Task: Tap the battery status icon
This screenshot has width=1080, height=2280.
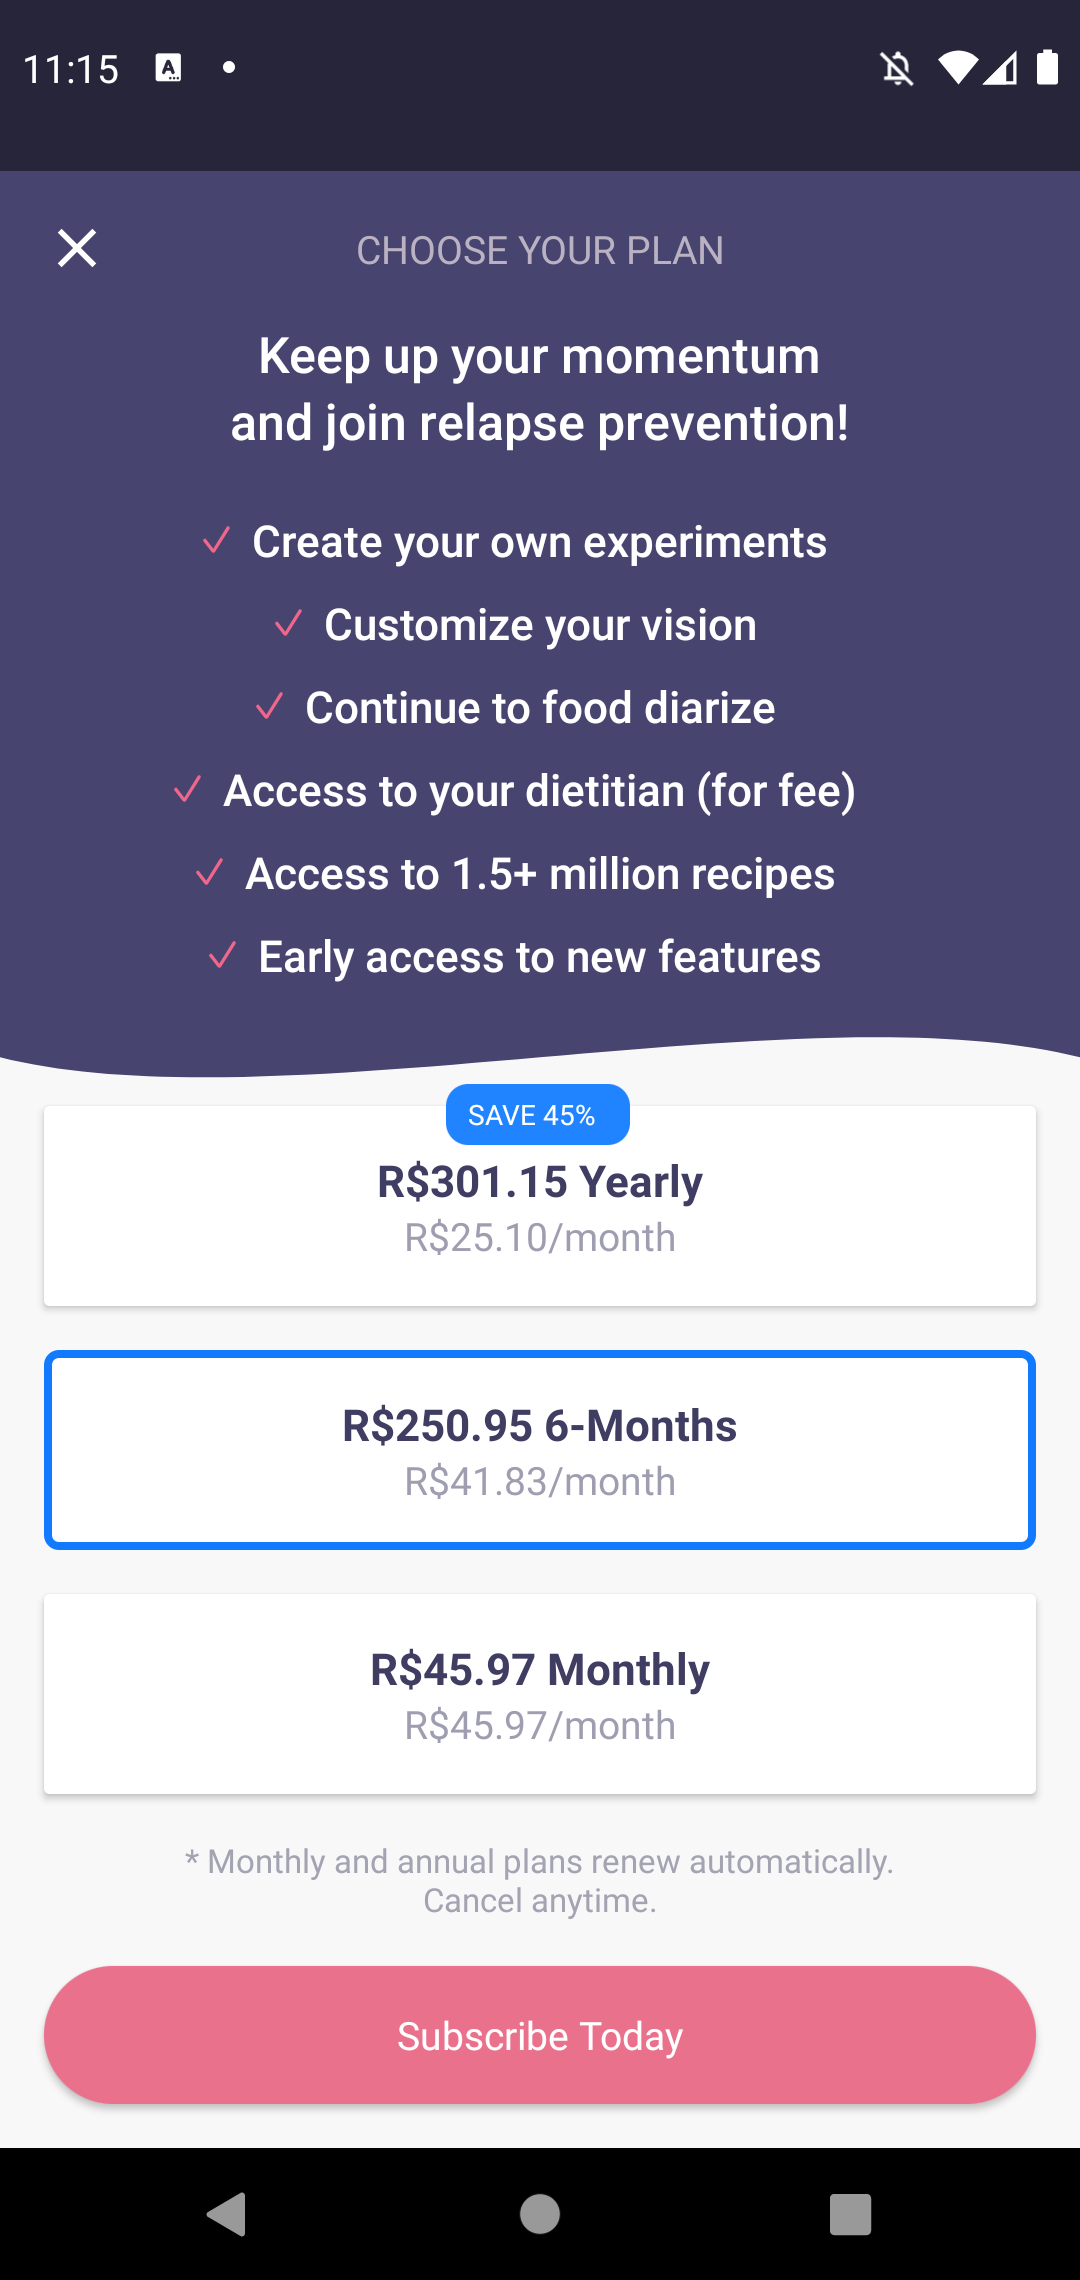Action: click(1047, 68)
